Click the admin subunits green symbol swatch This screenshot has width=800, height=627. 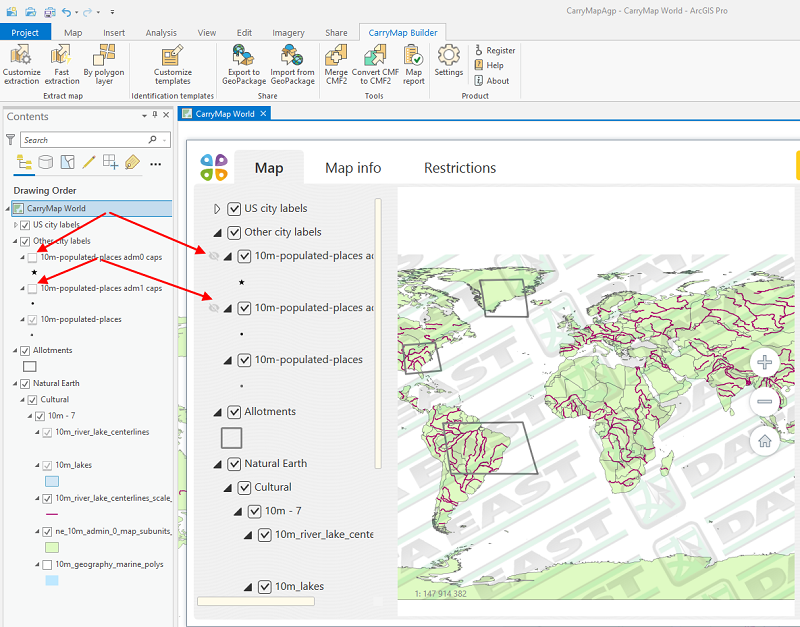click(x=52, y=547)
